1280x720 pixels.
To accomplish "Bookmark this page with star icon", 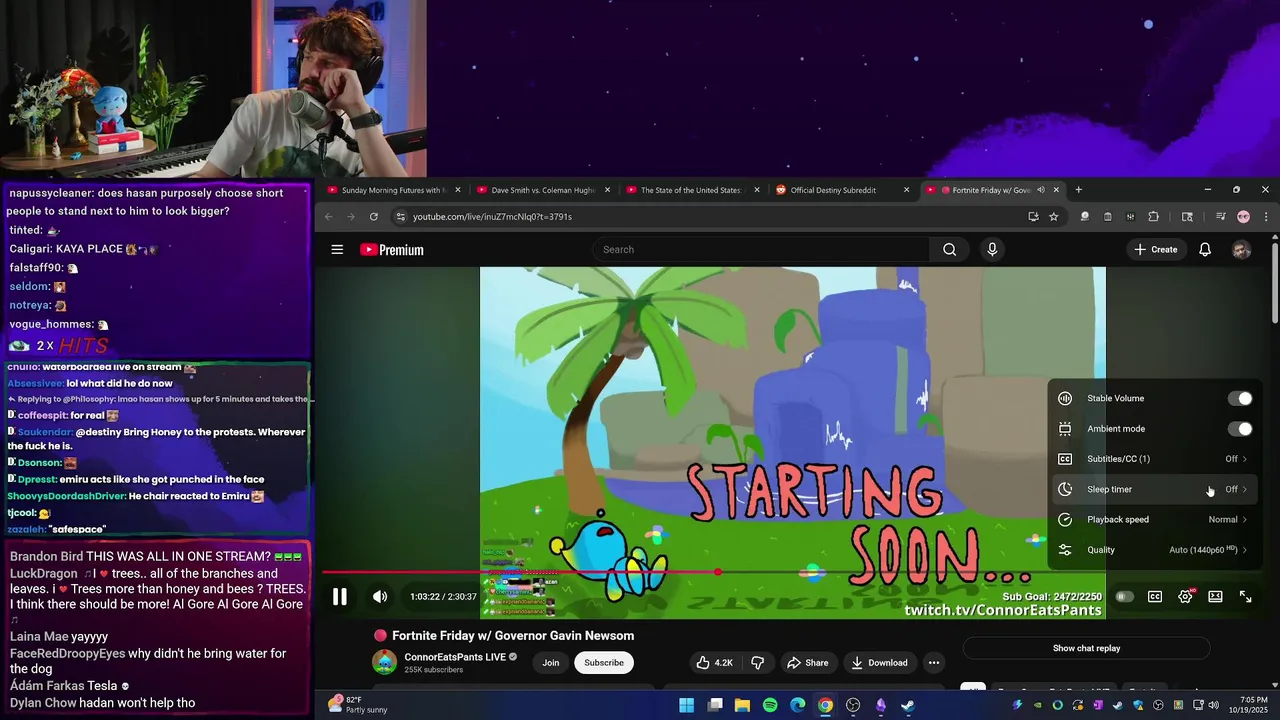I will [x=1053, y=216].
